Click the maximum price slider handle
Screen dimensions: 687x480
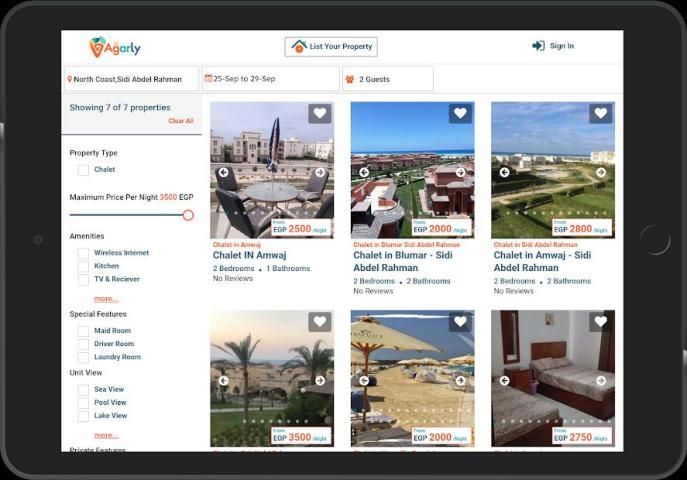pos(188,215)
